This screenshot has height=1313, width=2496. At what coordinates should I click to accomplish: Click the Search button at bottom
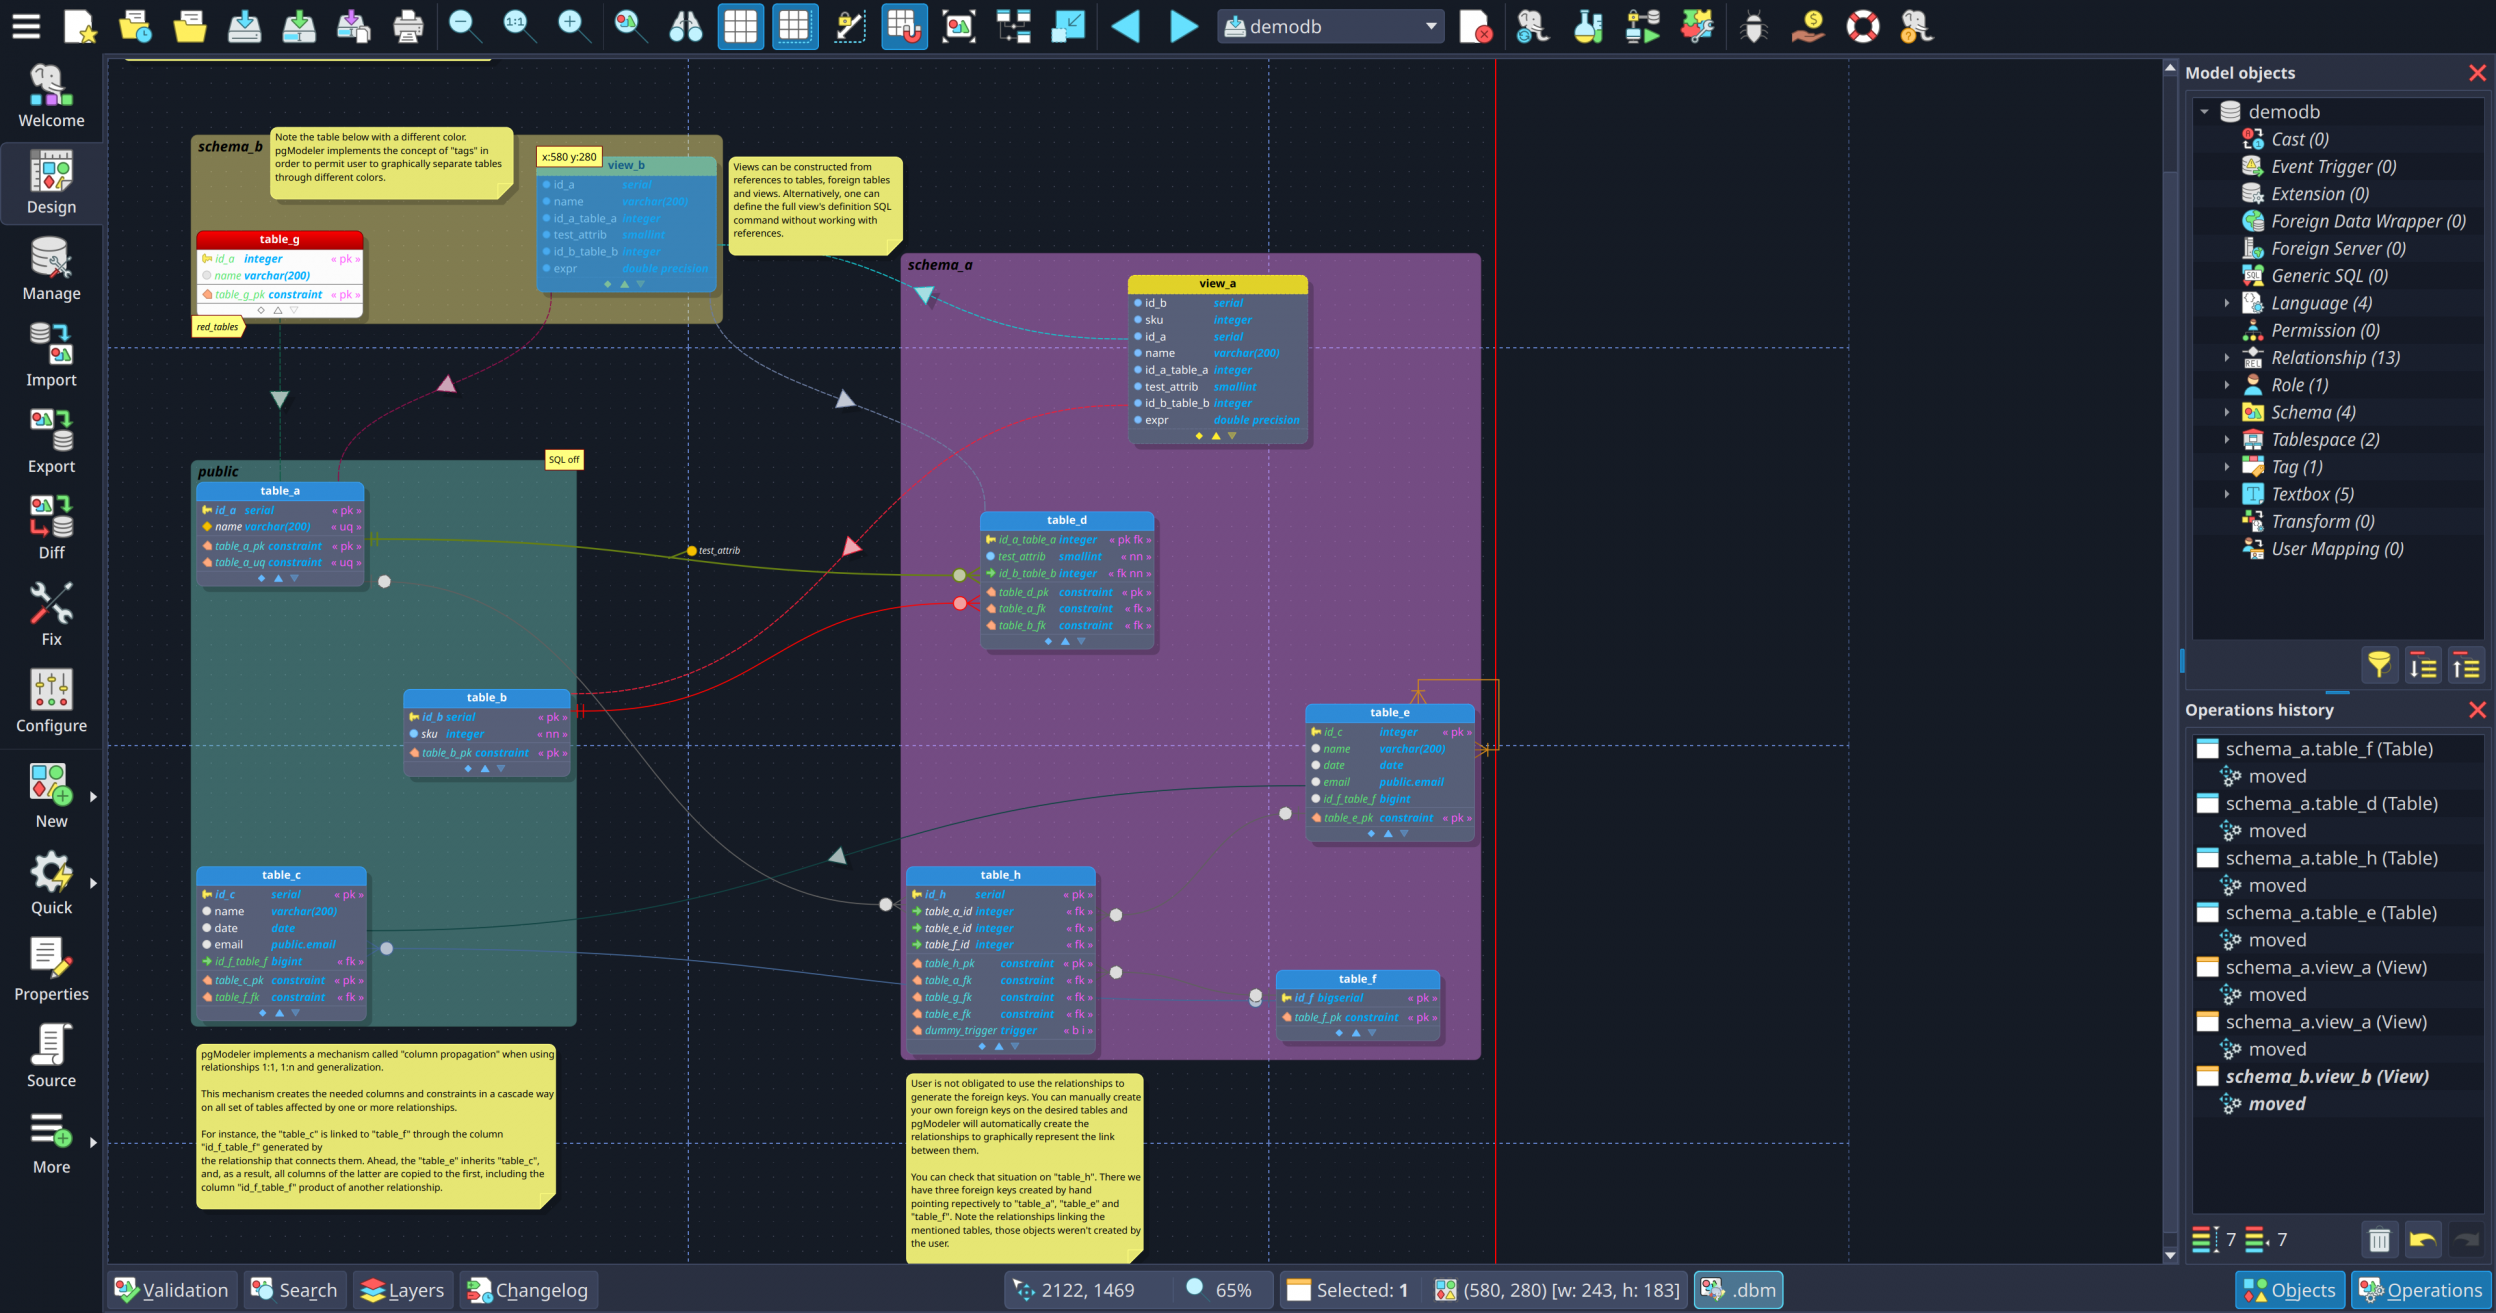pyautogui.click(x=294, y=1290)
